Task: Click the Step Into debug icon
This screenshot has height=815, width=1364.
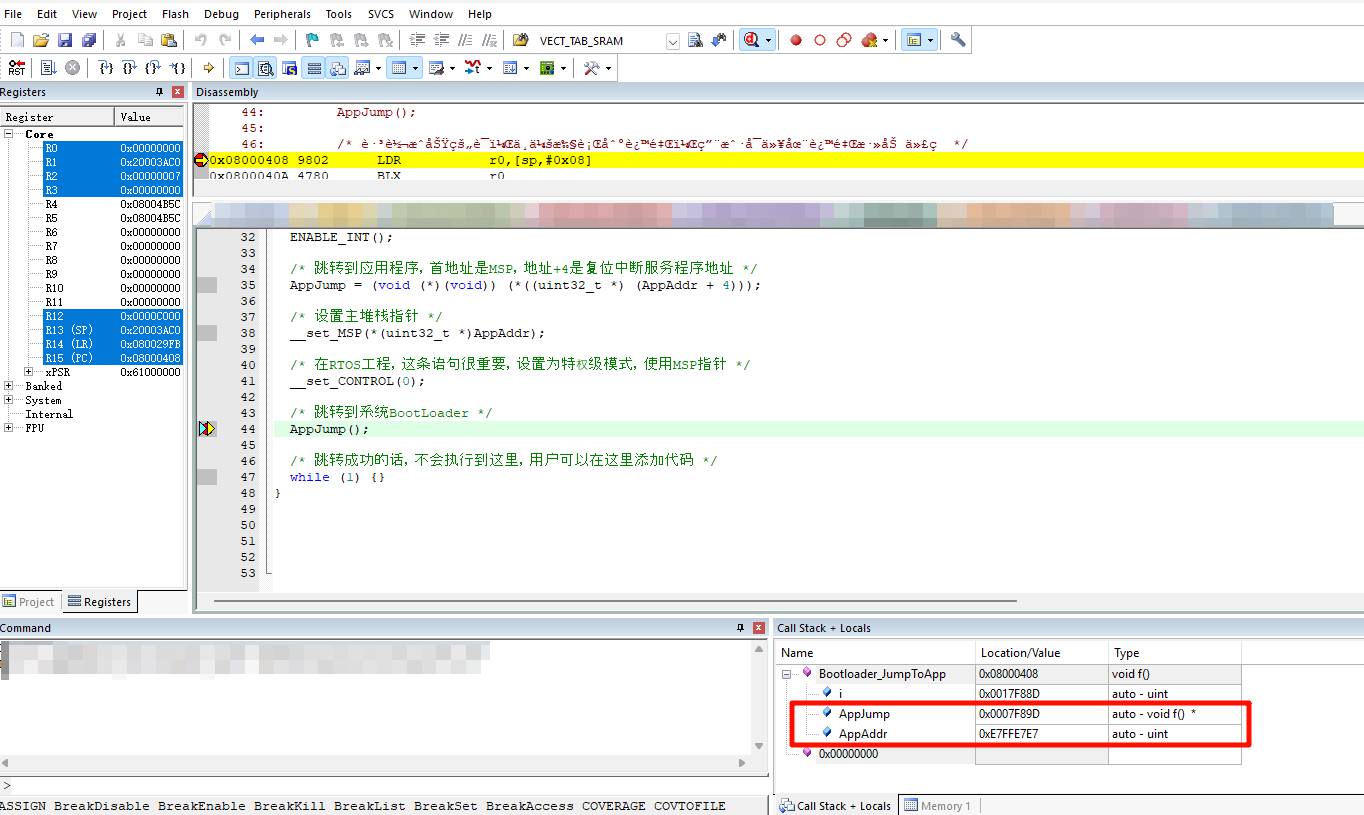Action: click(x=105, y=67)
